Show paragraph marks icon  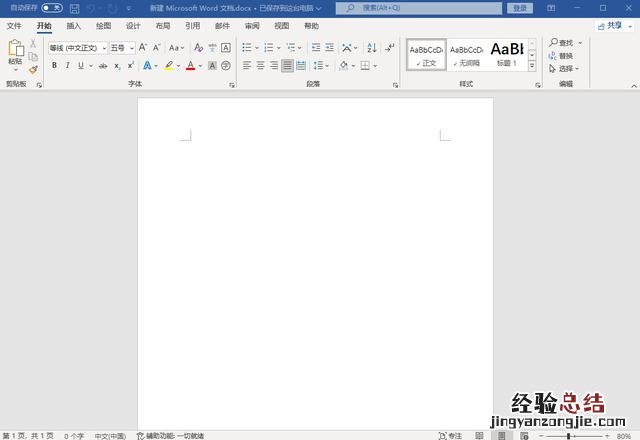click(x=389, y=47)
